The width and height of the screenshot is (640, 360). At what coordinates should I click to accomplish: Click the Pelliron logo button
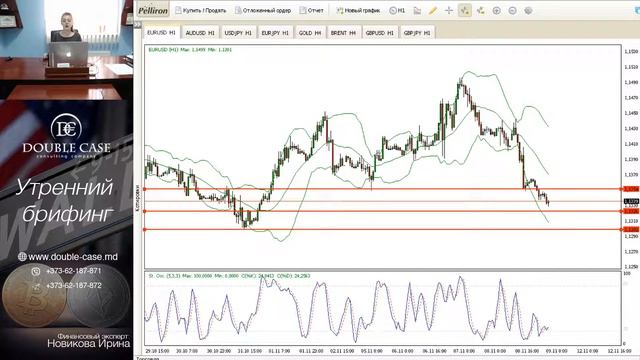coord(153,11)
